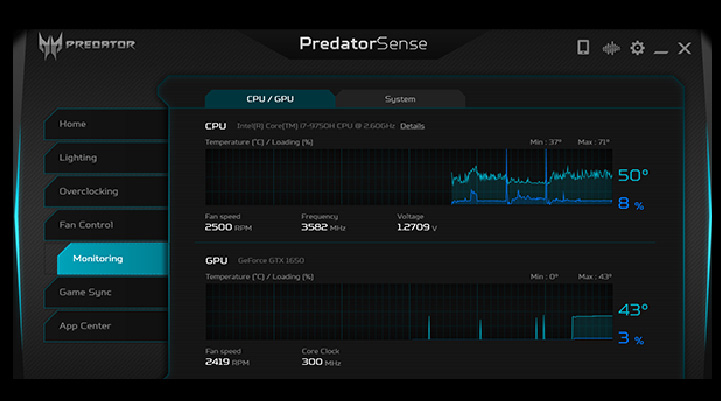Image resolution: width=721 pixels, height=401 pixels.
Task: Go to the Overclocking page
Action: click(105, 191)
